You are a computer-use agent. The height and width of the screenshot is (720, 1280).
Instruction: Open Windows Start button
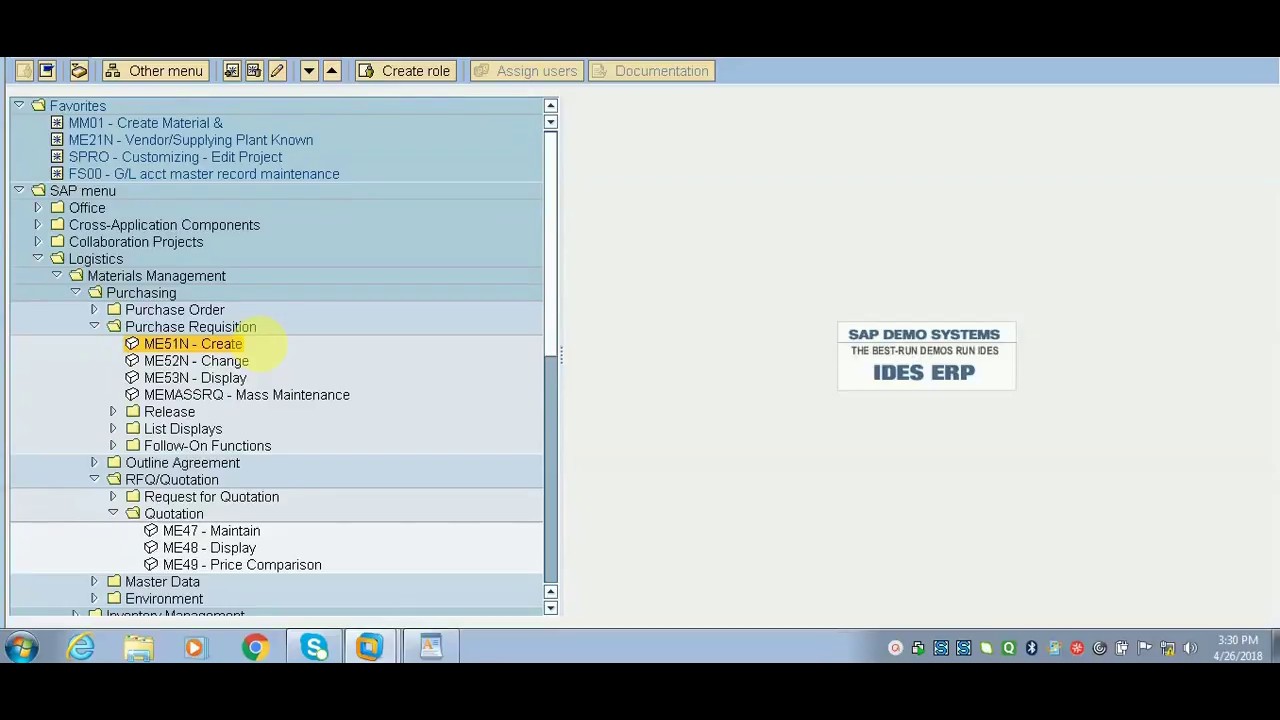tap(21, 647)
